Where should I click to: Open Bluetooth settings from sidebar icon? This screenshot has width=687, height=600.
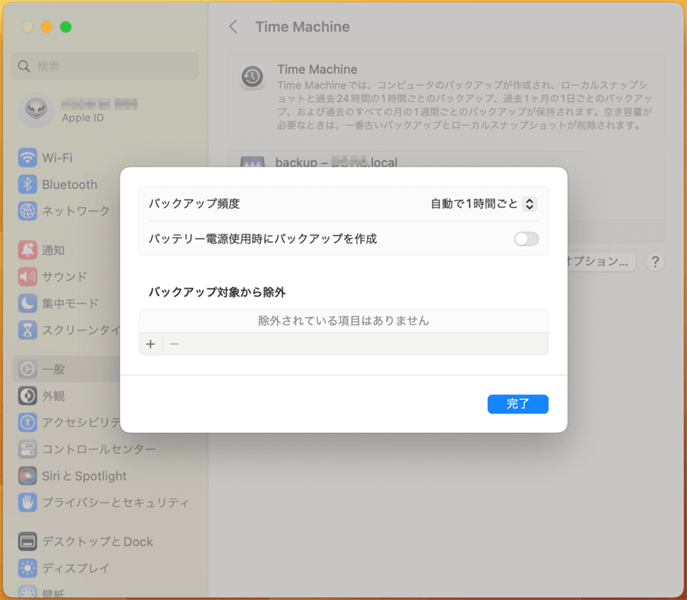28,185
